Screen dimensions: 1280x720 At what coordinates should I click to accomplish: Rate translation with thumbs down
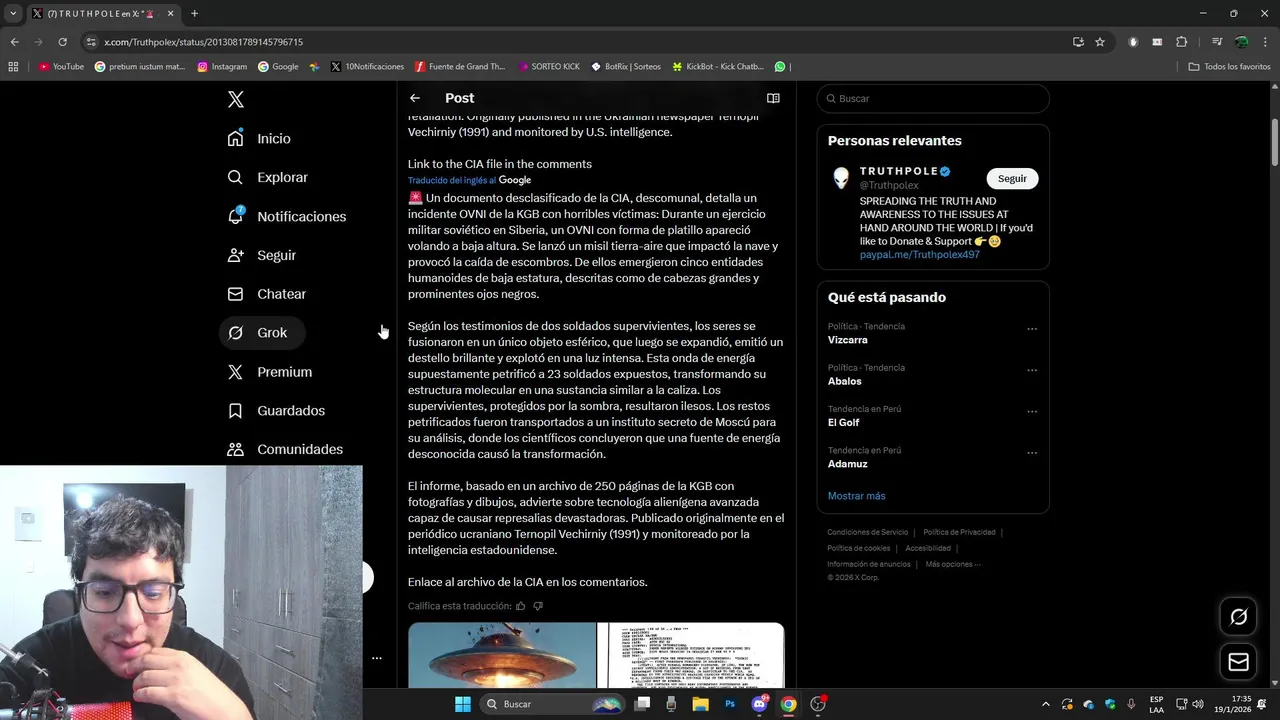(538, 606)
